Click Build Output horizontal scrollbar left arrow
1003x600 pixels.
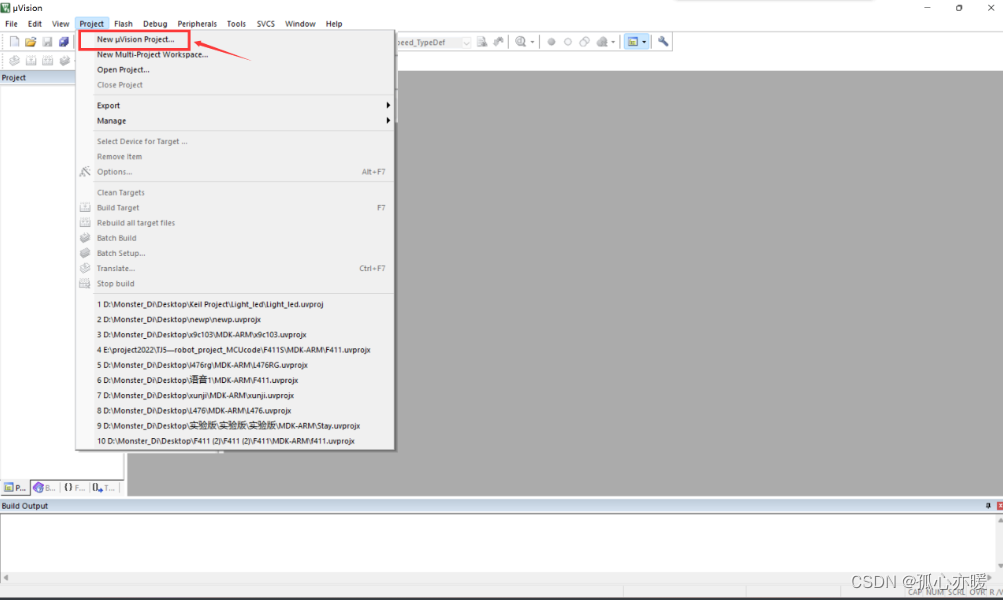[x=6, y=577]
